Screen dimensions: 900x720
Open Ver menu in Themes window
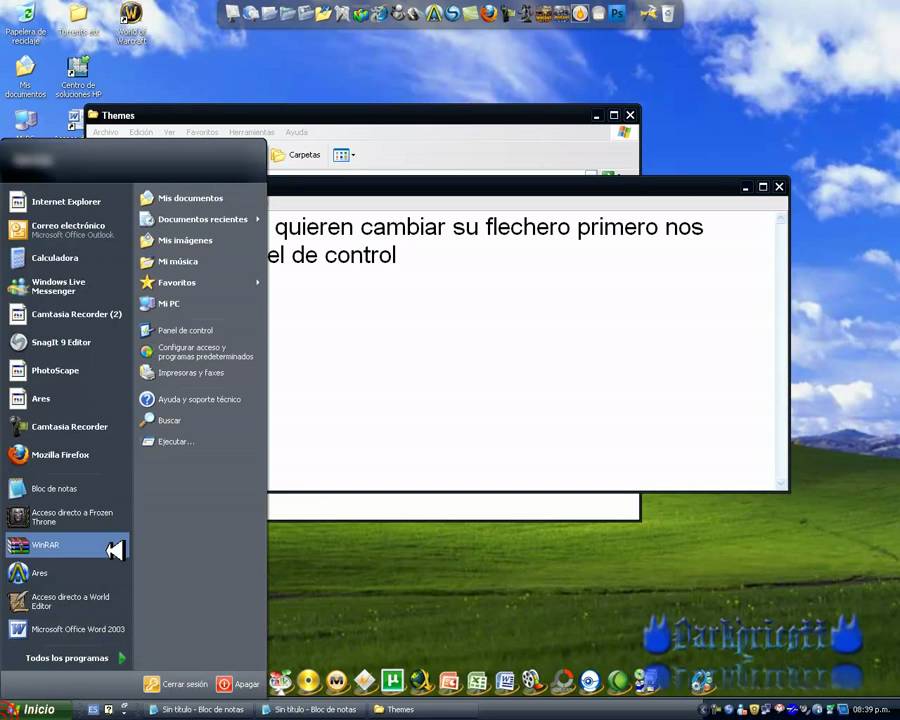coord(169,132)
